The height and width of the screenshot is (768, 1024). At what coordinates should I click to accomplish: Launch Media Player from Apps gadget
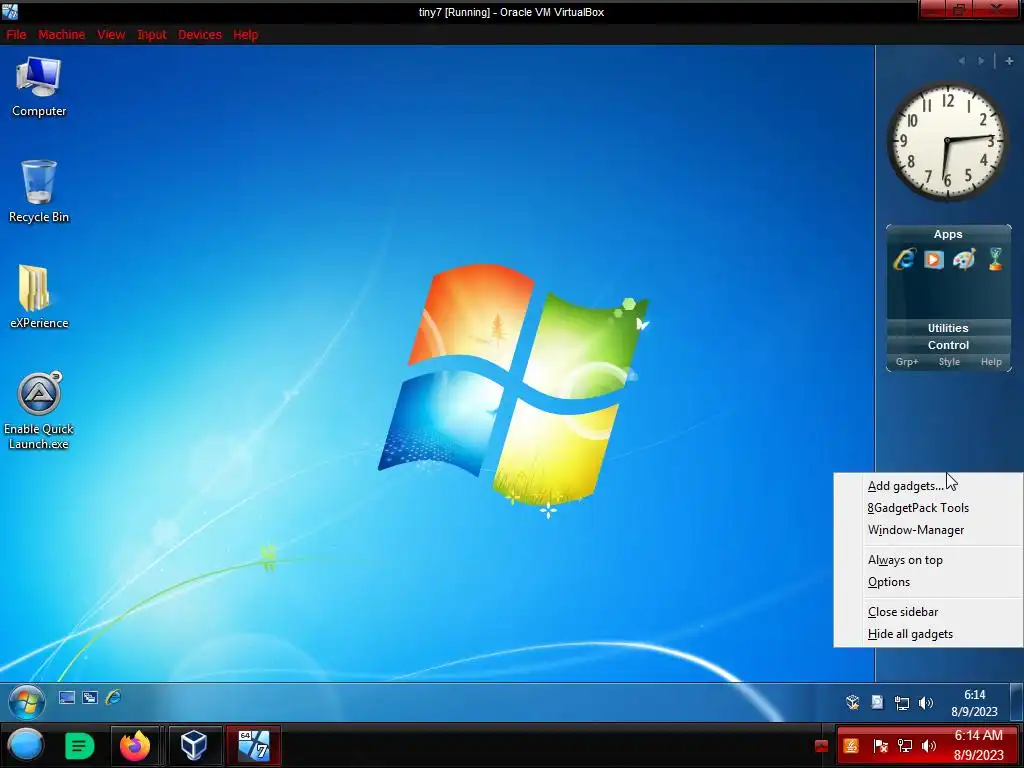pos(934,259)
